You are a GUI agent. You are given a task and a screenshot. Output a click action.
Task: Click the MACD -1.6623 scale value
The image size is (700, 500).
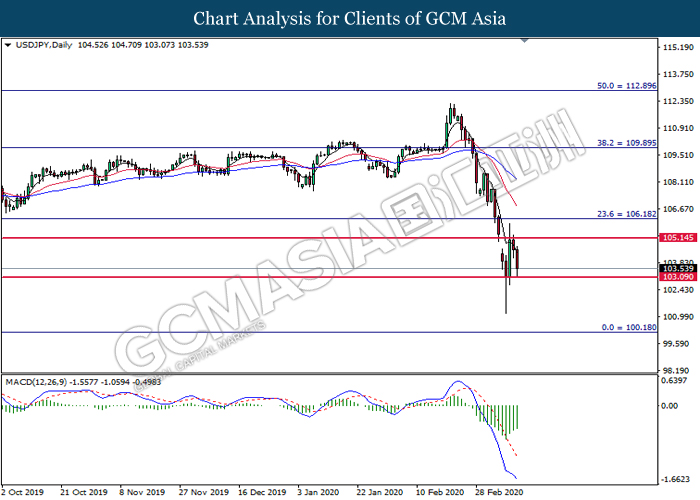point(676,479)
